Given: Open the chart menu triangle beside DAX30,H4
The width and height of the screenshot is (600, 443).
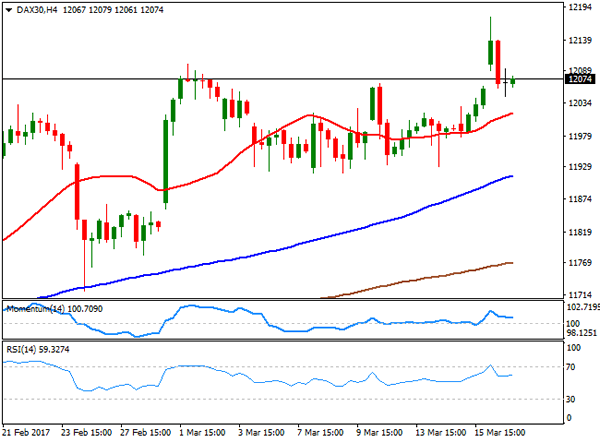Looking at the screenshot, I should (x=9, y=10).
